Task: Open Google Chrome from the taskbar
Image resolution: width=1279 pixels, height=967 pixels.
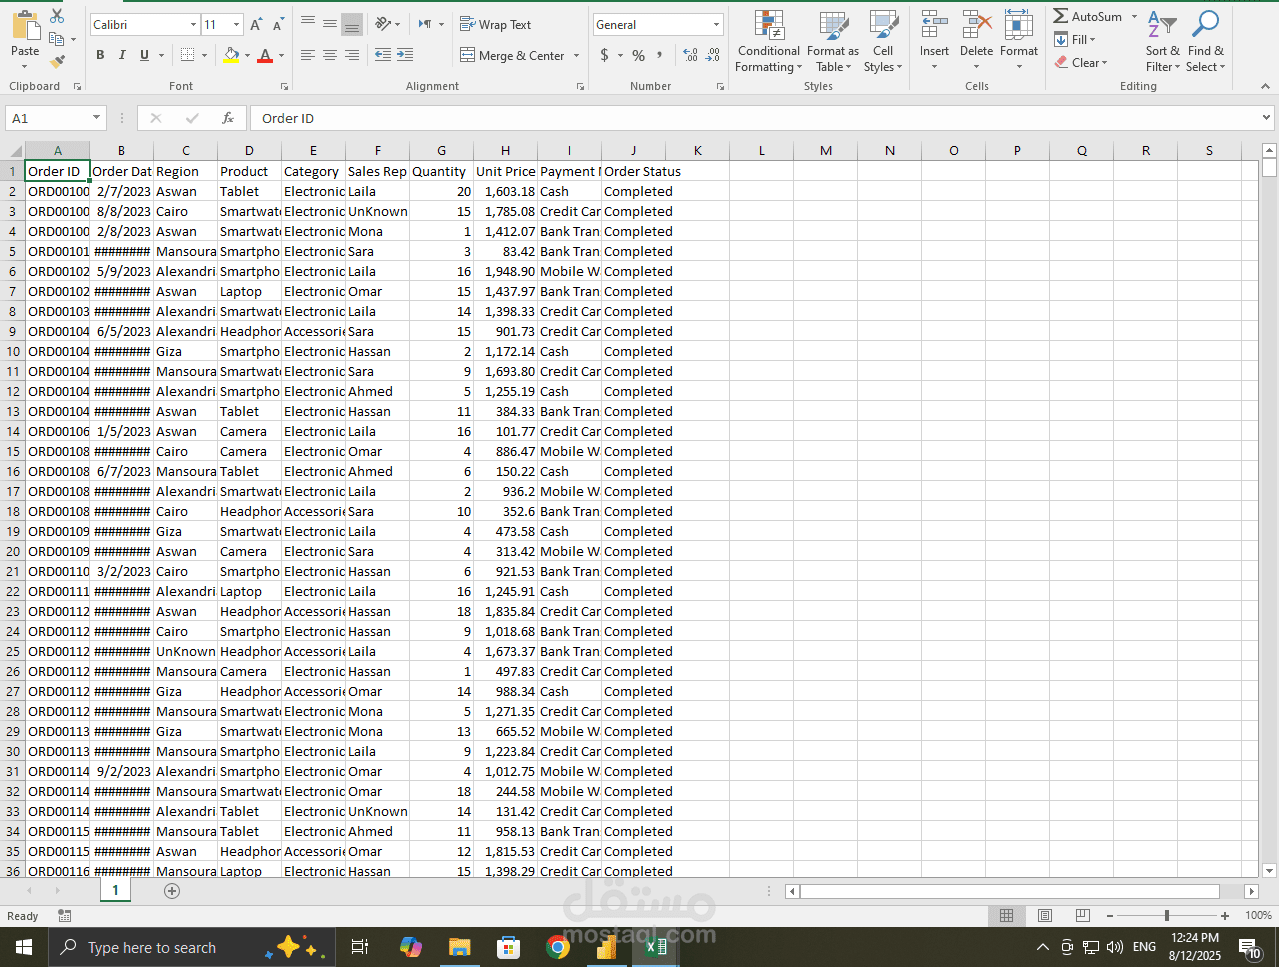Action: point(558,947)
